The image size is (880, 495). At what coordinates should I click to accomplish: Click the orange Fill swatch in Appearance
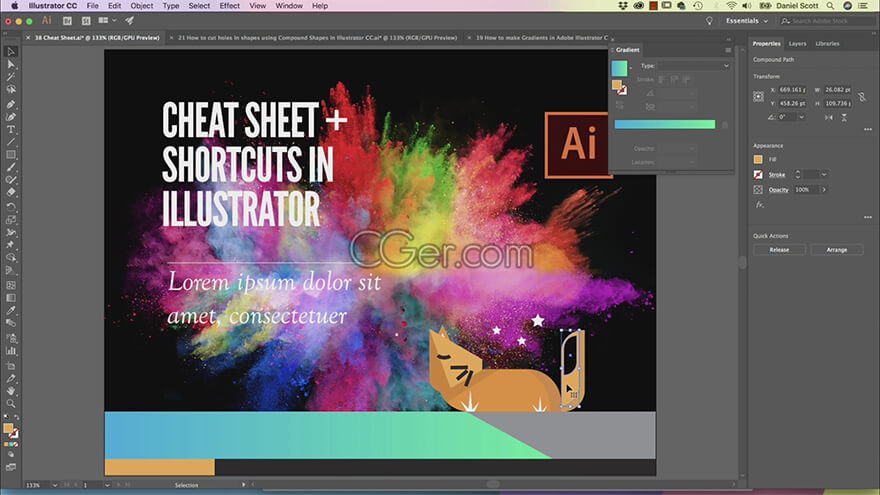pos(758,159)
